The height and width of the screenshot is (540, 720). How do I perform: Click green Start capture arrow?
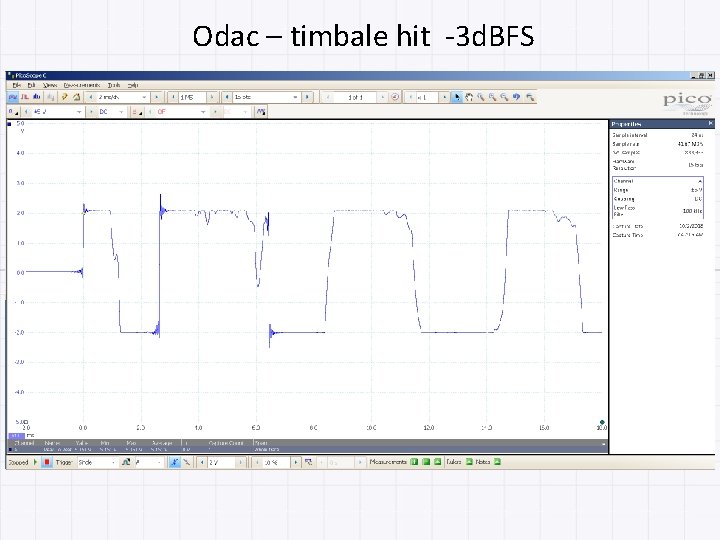(35, 462)
